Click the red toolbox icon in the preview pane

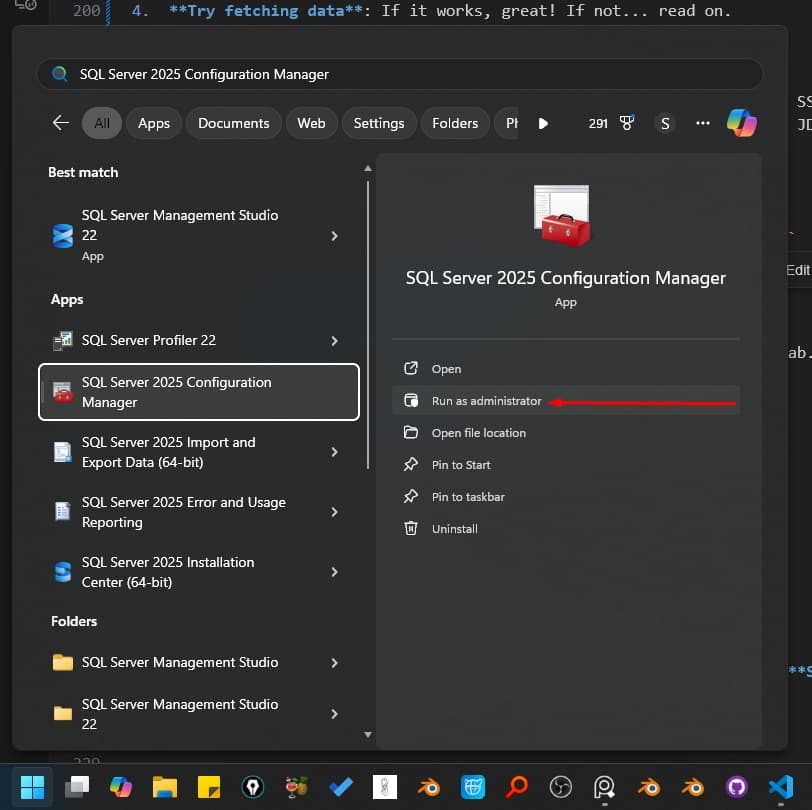562,213
